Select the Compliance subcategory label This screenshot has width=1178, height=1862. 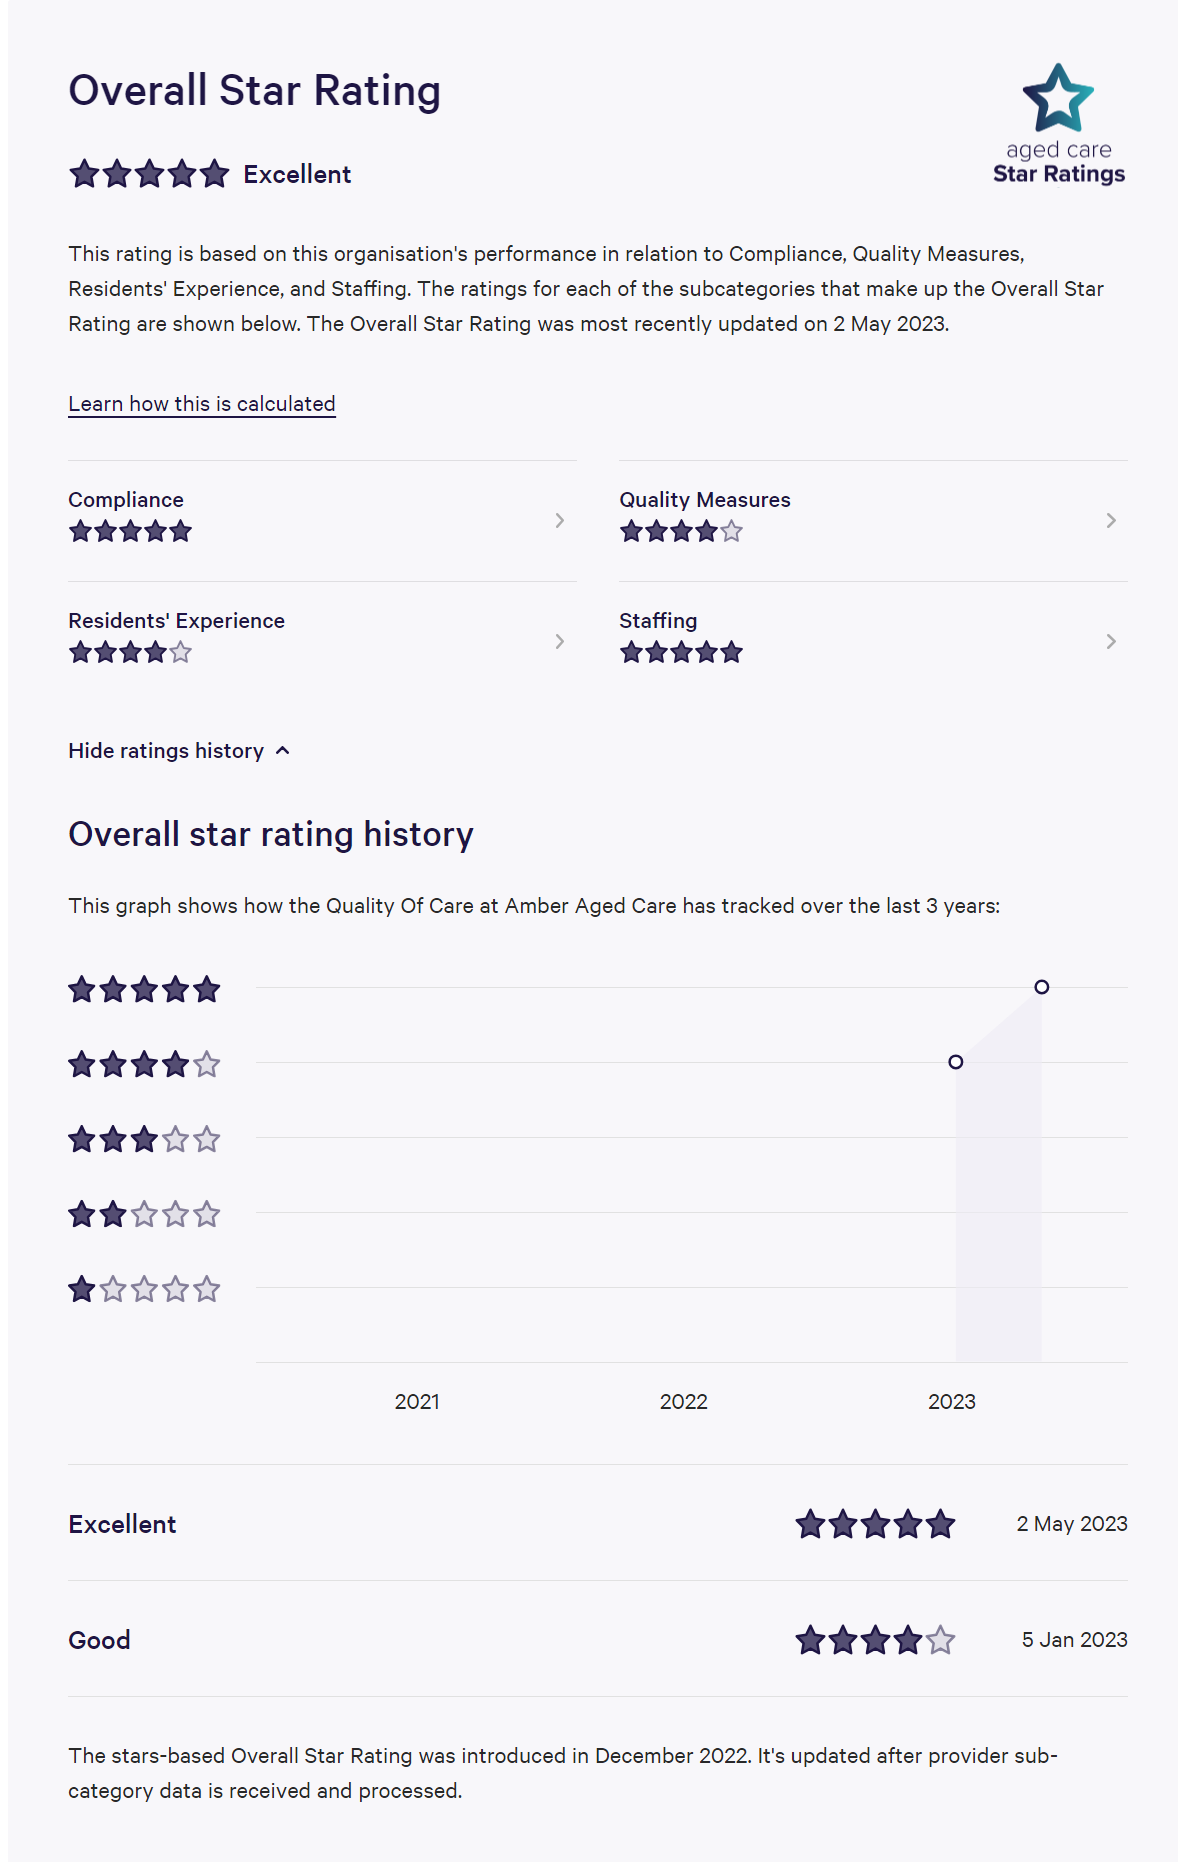click(x=126, y=500)
